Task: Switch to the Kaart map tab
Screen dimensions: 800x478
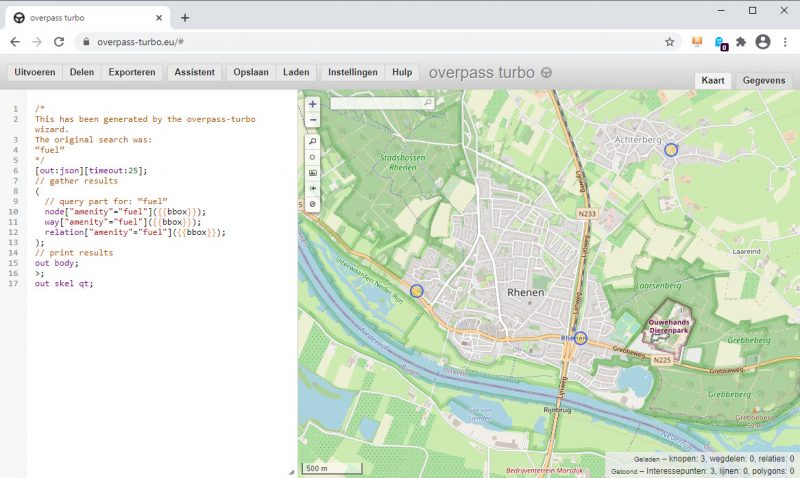Action: [x=713, y=81]
